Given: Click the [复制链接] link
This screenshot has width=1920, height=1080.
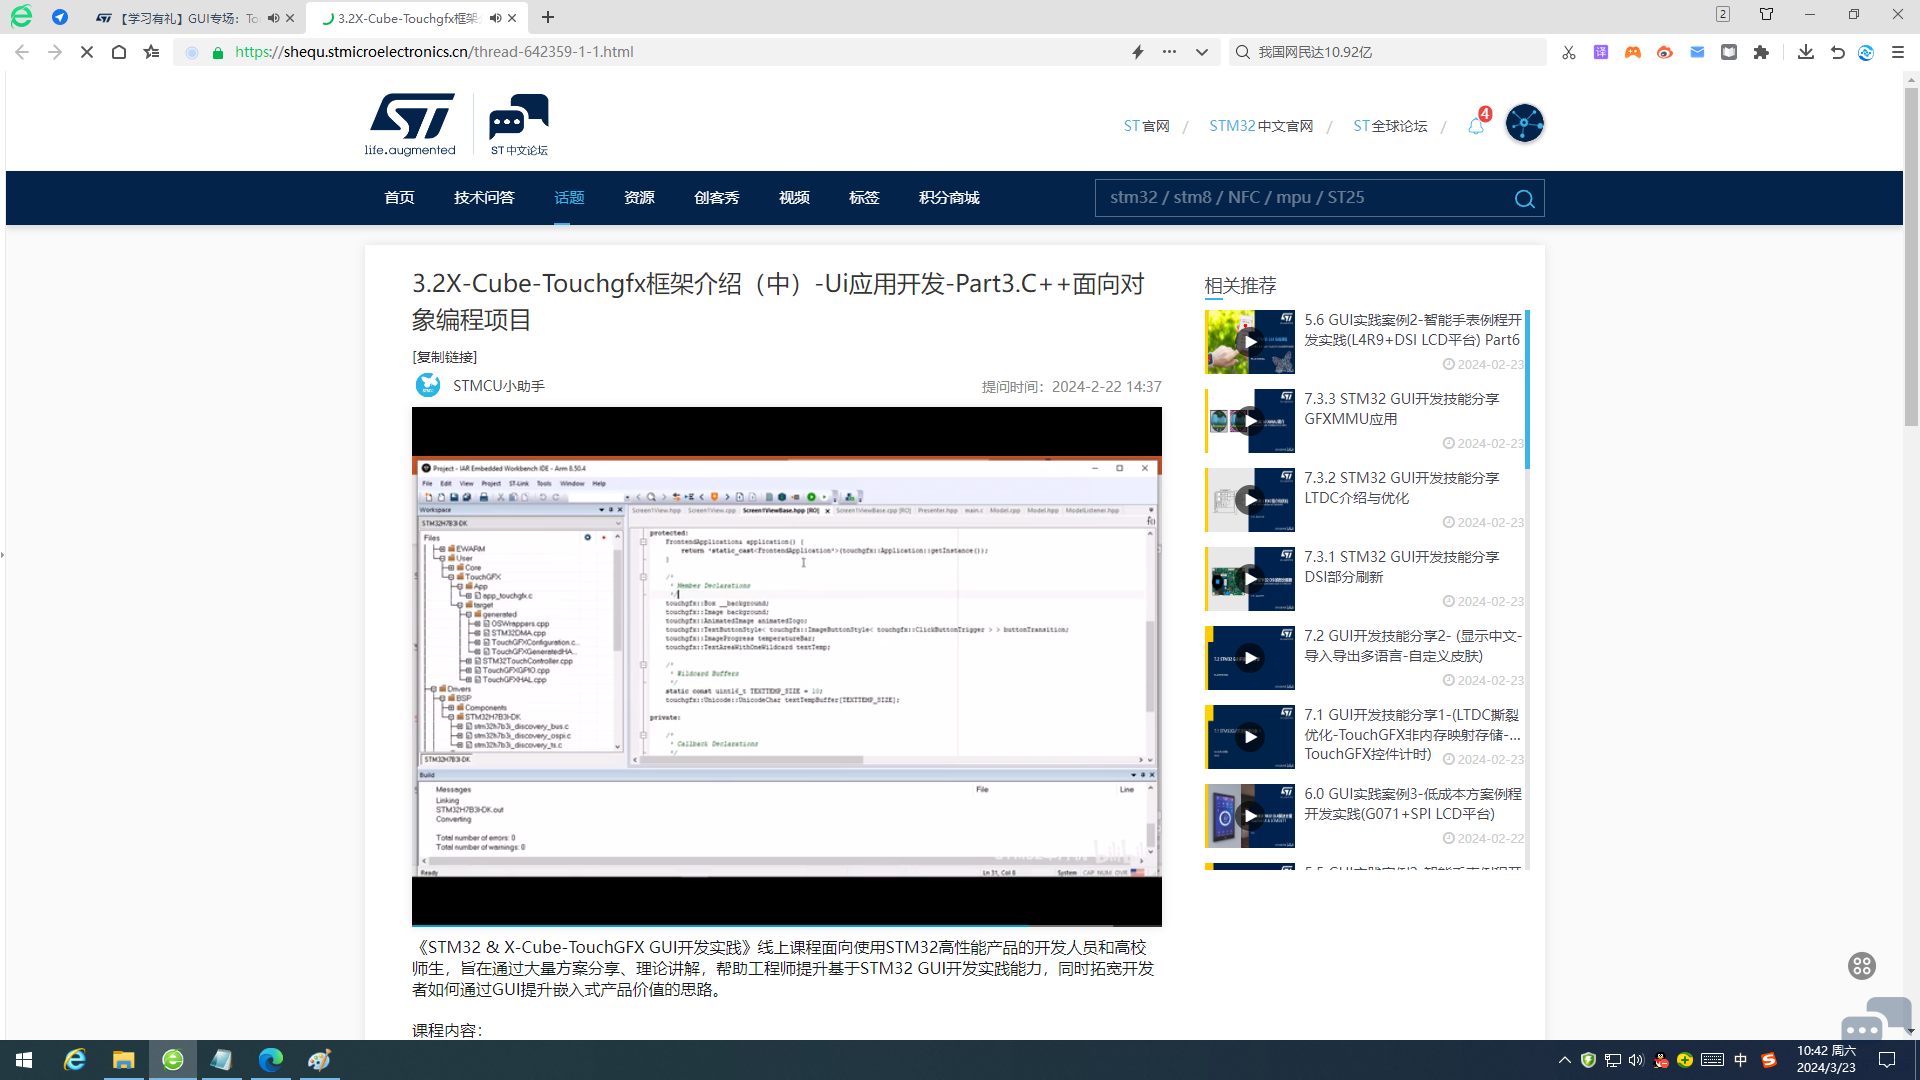Looking at the screenshot, I should point(445,357).
